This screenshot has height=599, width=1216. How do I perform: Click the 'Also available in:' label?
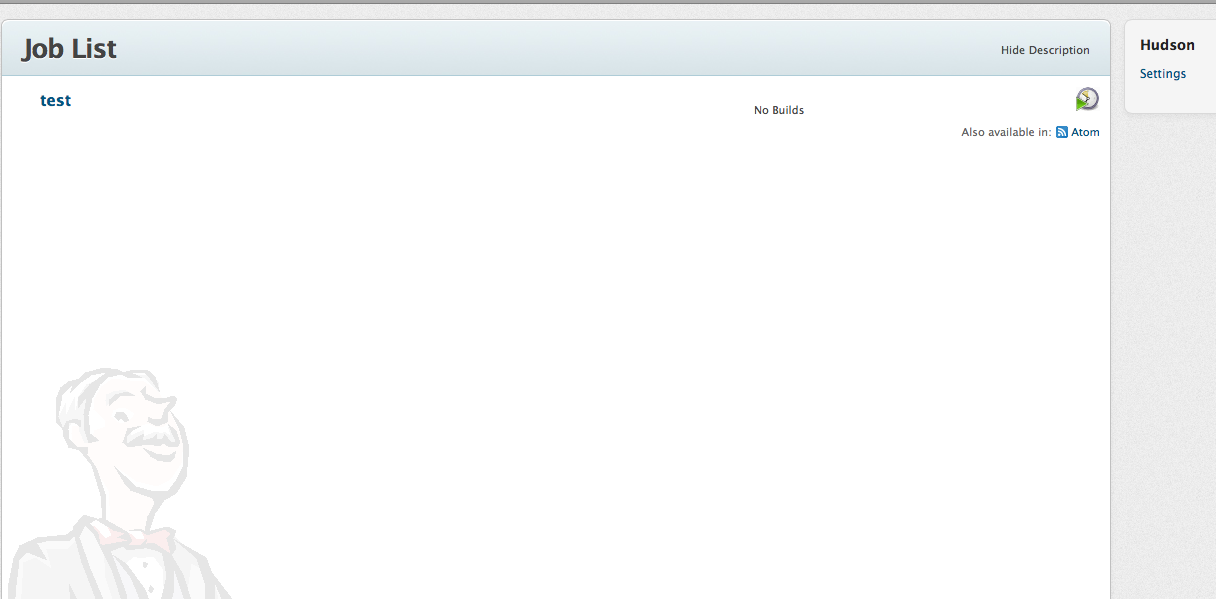(1005, 132)
